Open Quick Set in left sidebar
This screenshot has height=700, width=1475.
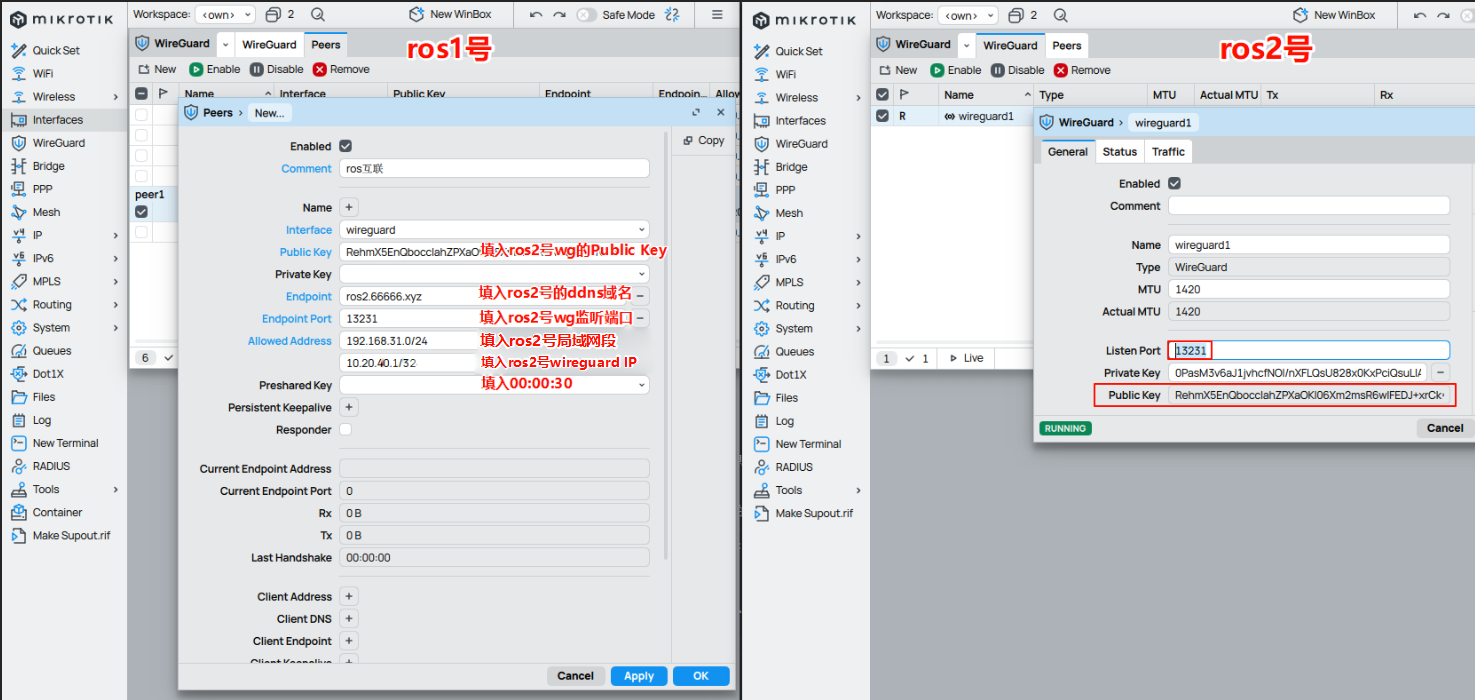point(56,50)
